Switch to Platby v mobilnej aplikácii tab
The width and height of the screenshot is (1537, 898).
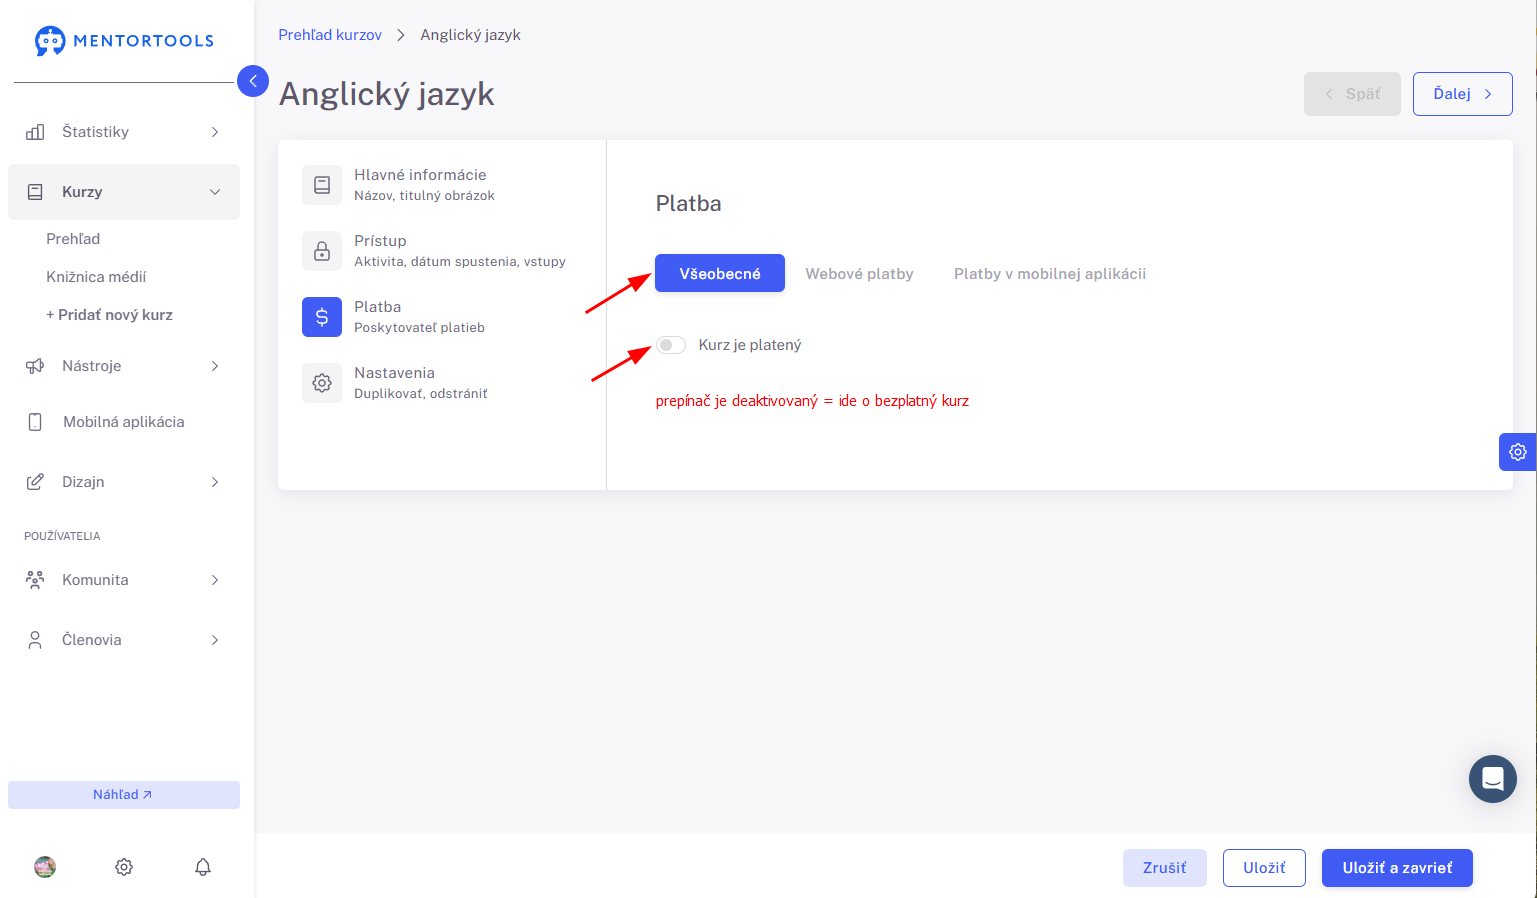click(1050, 274)
